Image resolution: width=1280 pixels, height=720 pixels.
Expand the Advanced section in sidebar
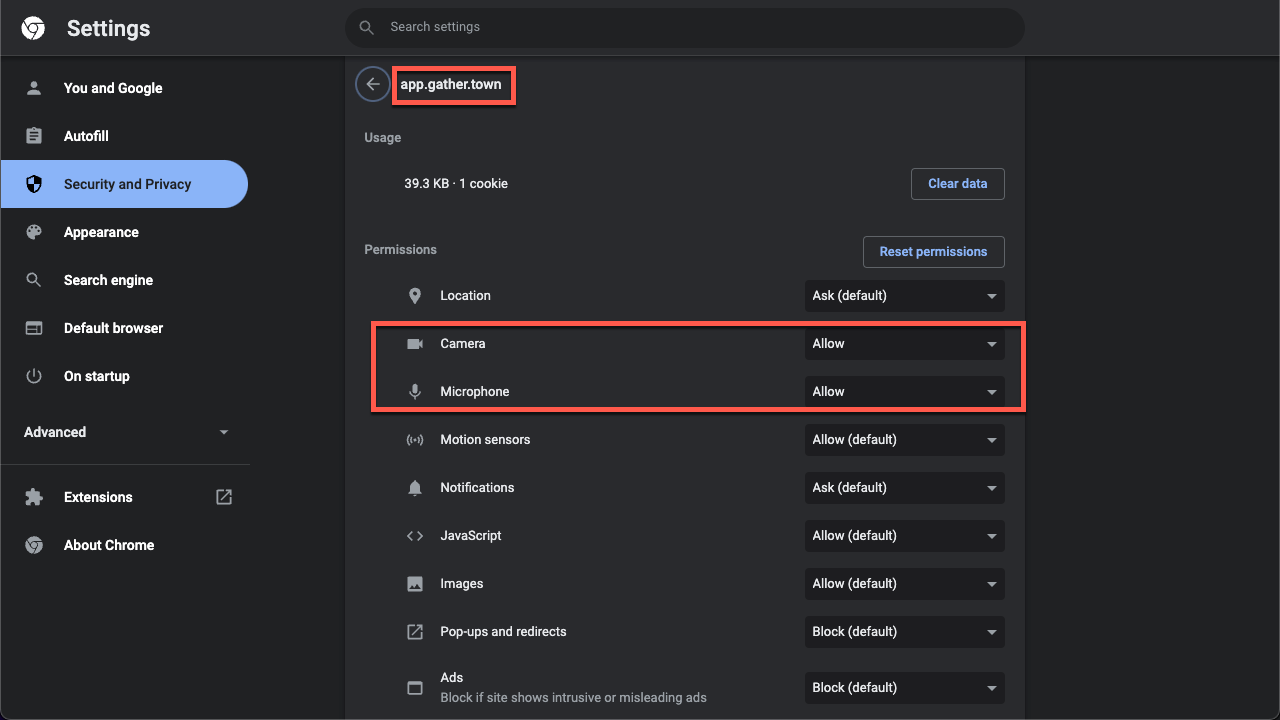[125, 432]
